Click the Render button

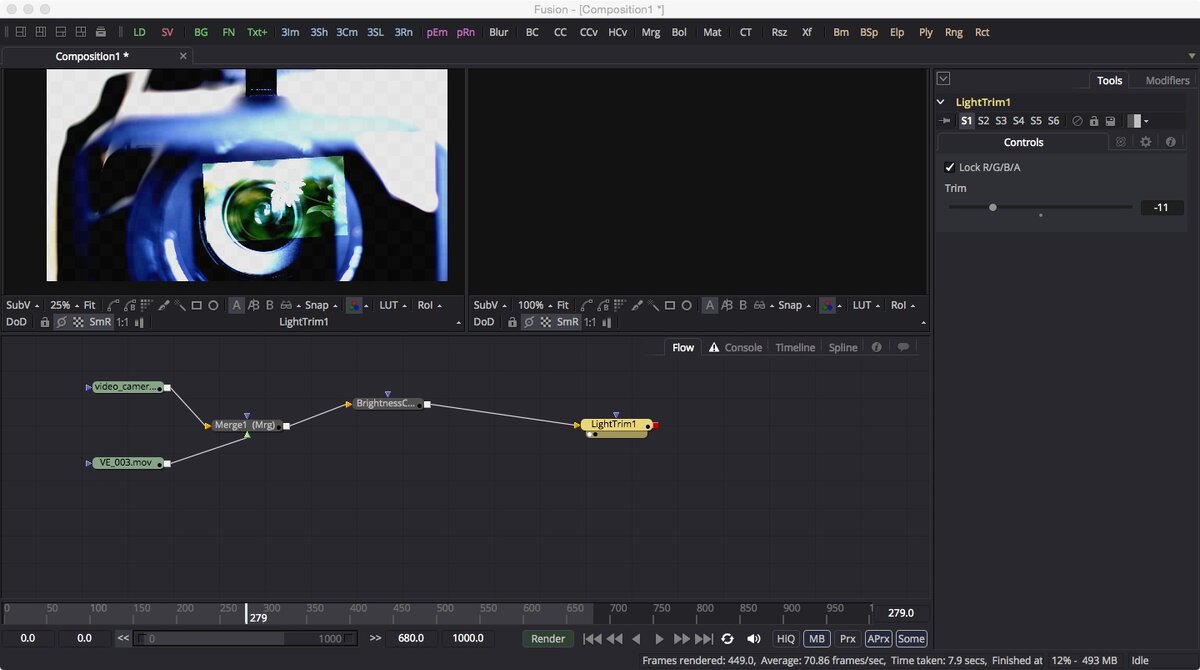click(x=548, y=638)
